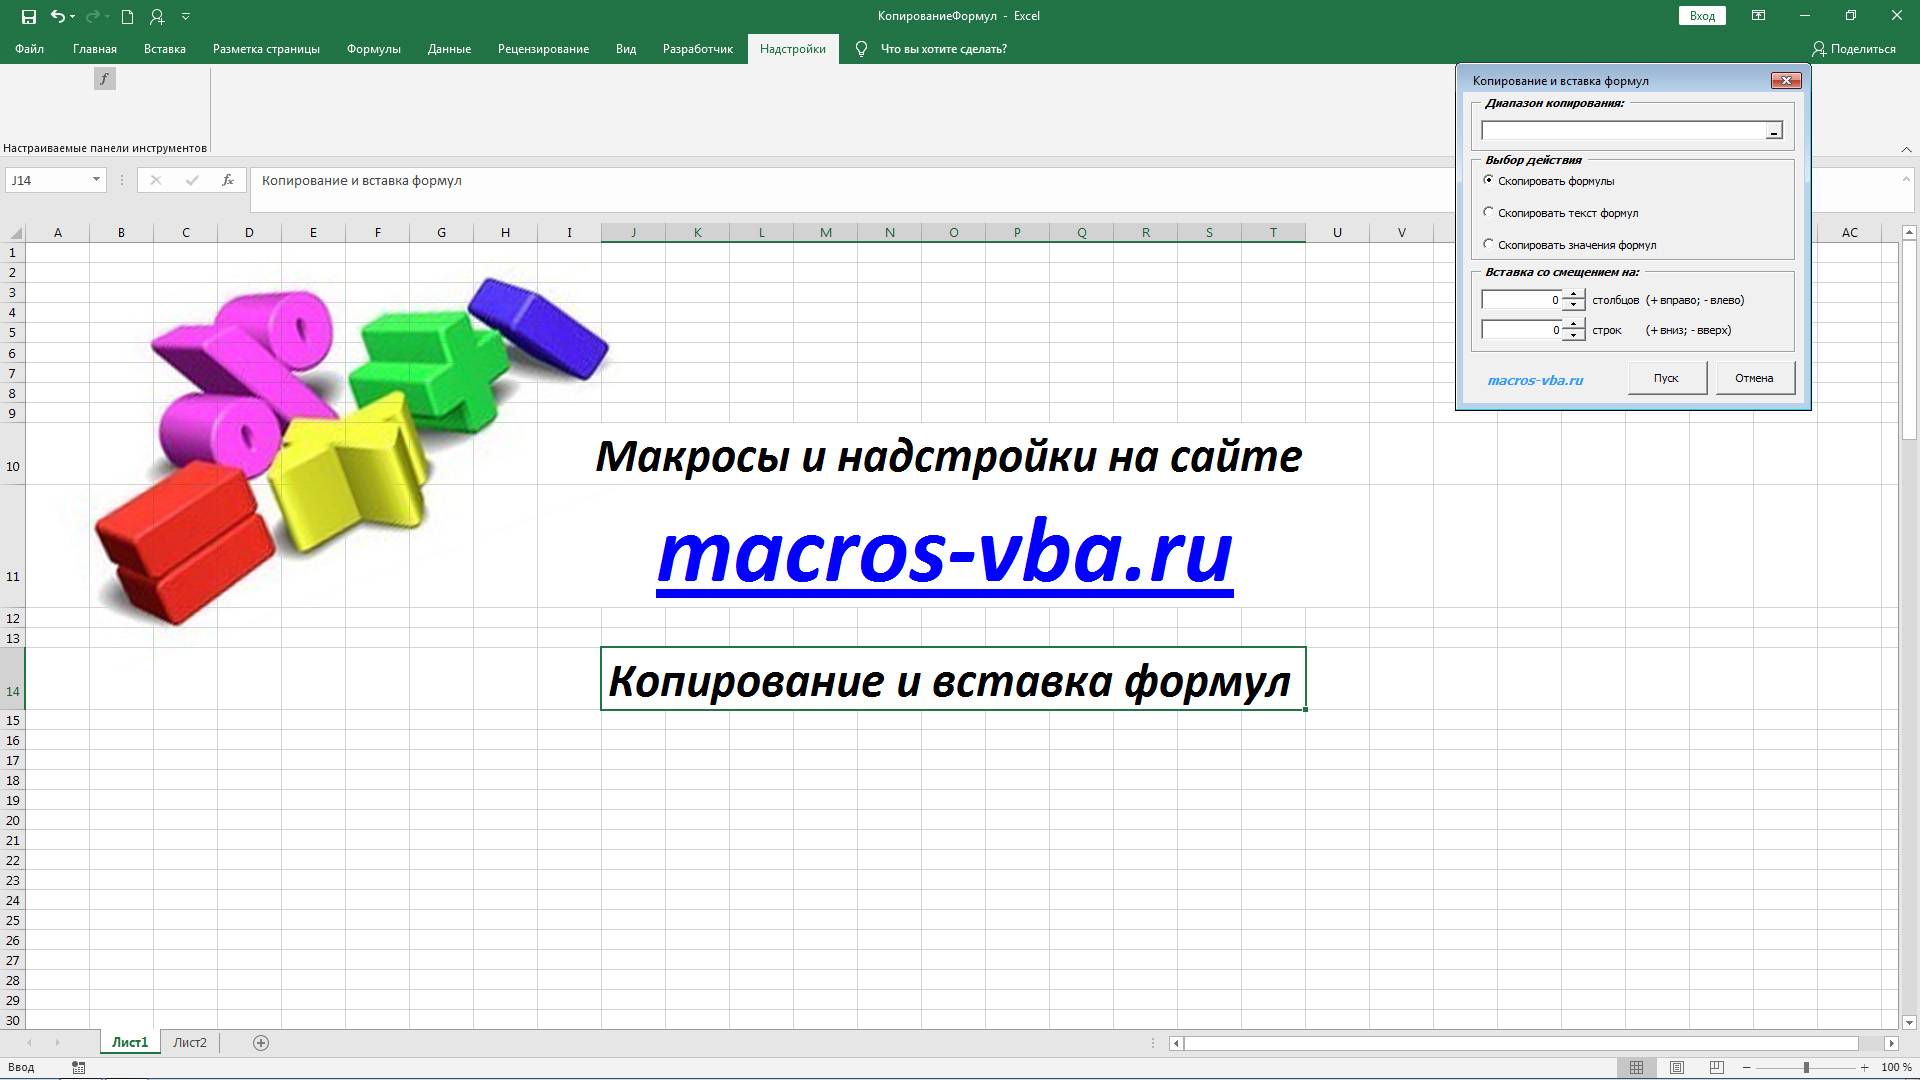
Task: Click the Undo icon
Action: [x=58, y=16]
